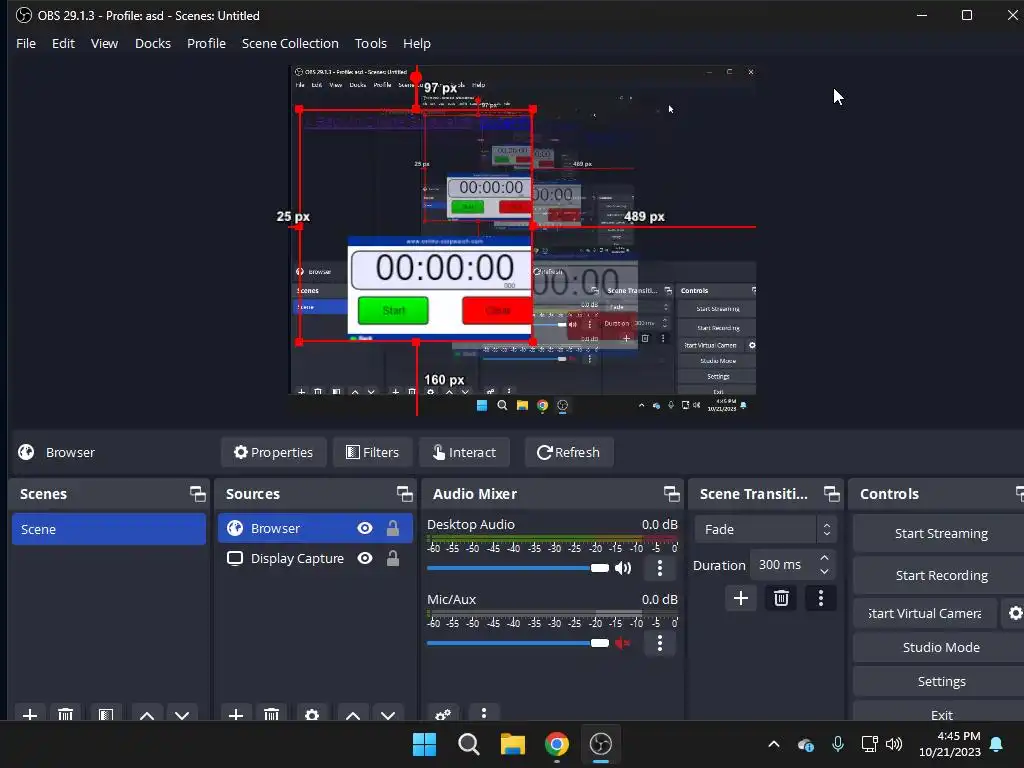Viewport: 1024px width, 768px height.
Task: Add a new scene transition
Action: click(x=741, y=598)
